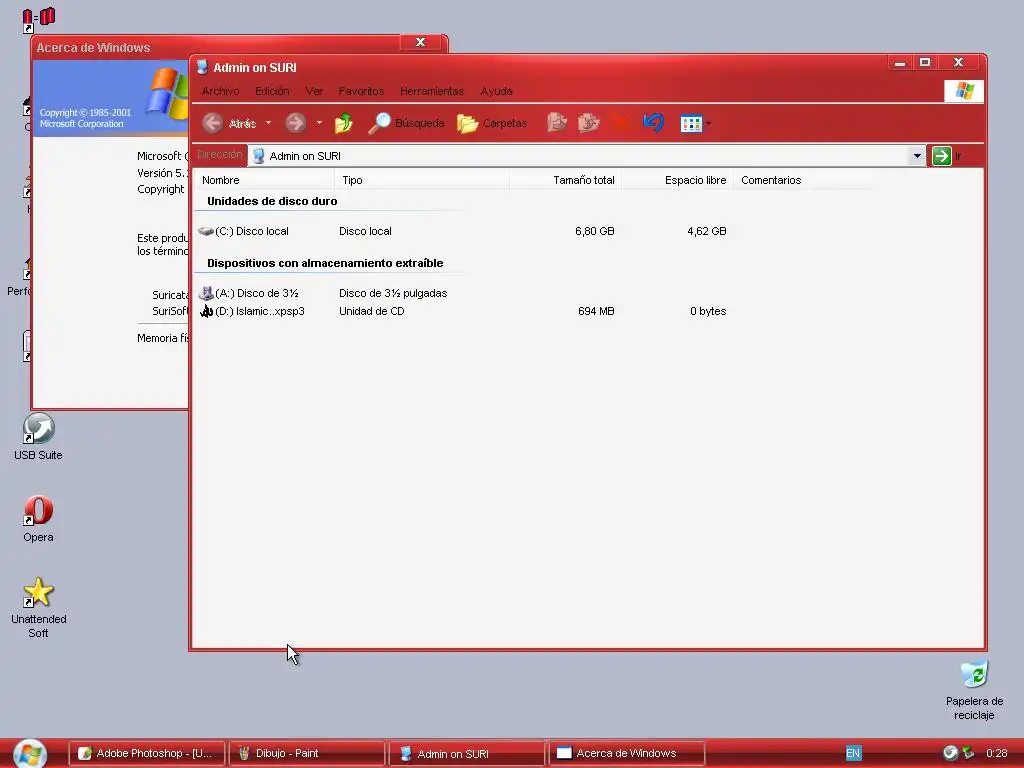Click the green Ir go arrow
This screenshot has width=1024, height=768.
942,155
